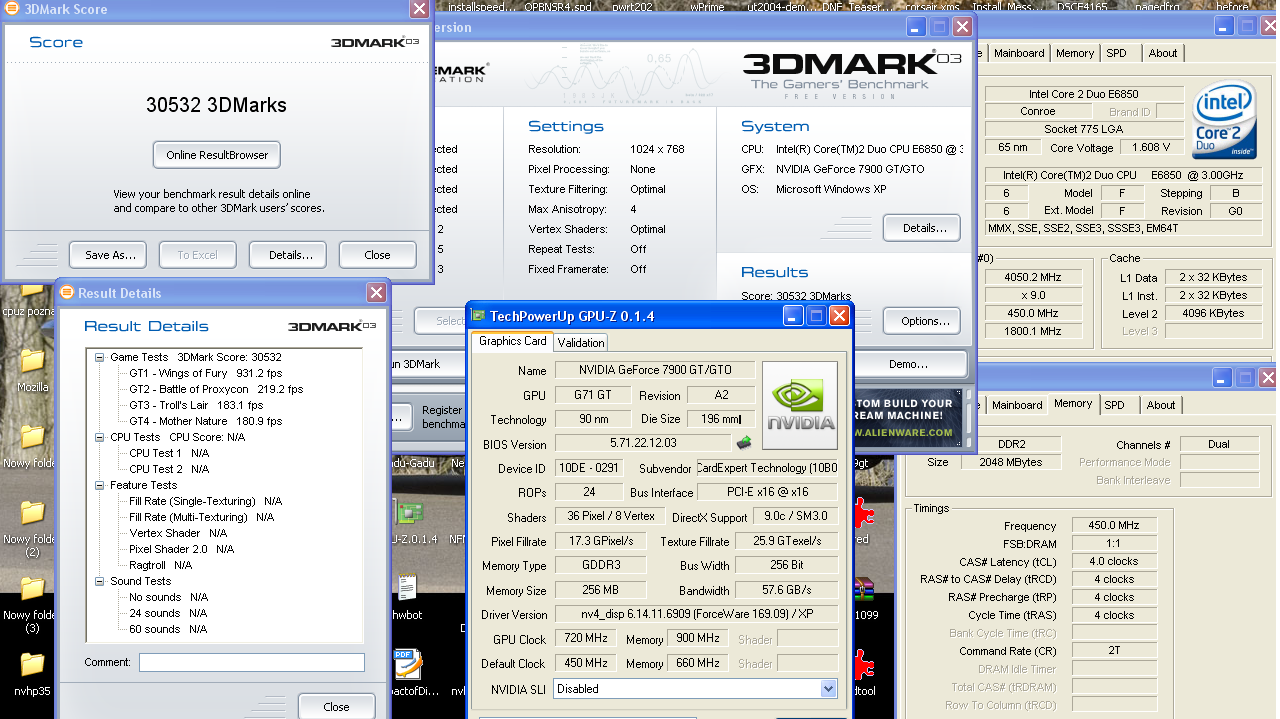This screenshot has height=719, width=1280.
Task: Select the 'Ragtroll' result row
Action: pos(159,565)
